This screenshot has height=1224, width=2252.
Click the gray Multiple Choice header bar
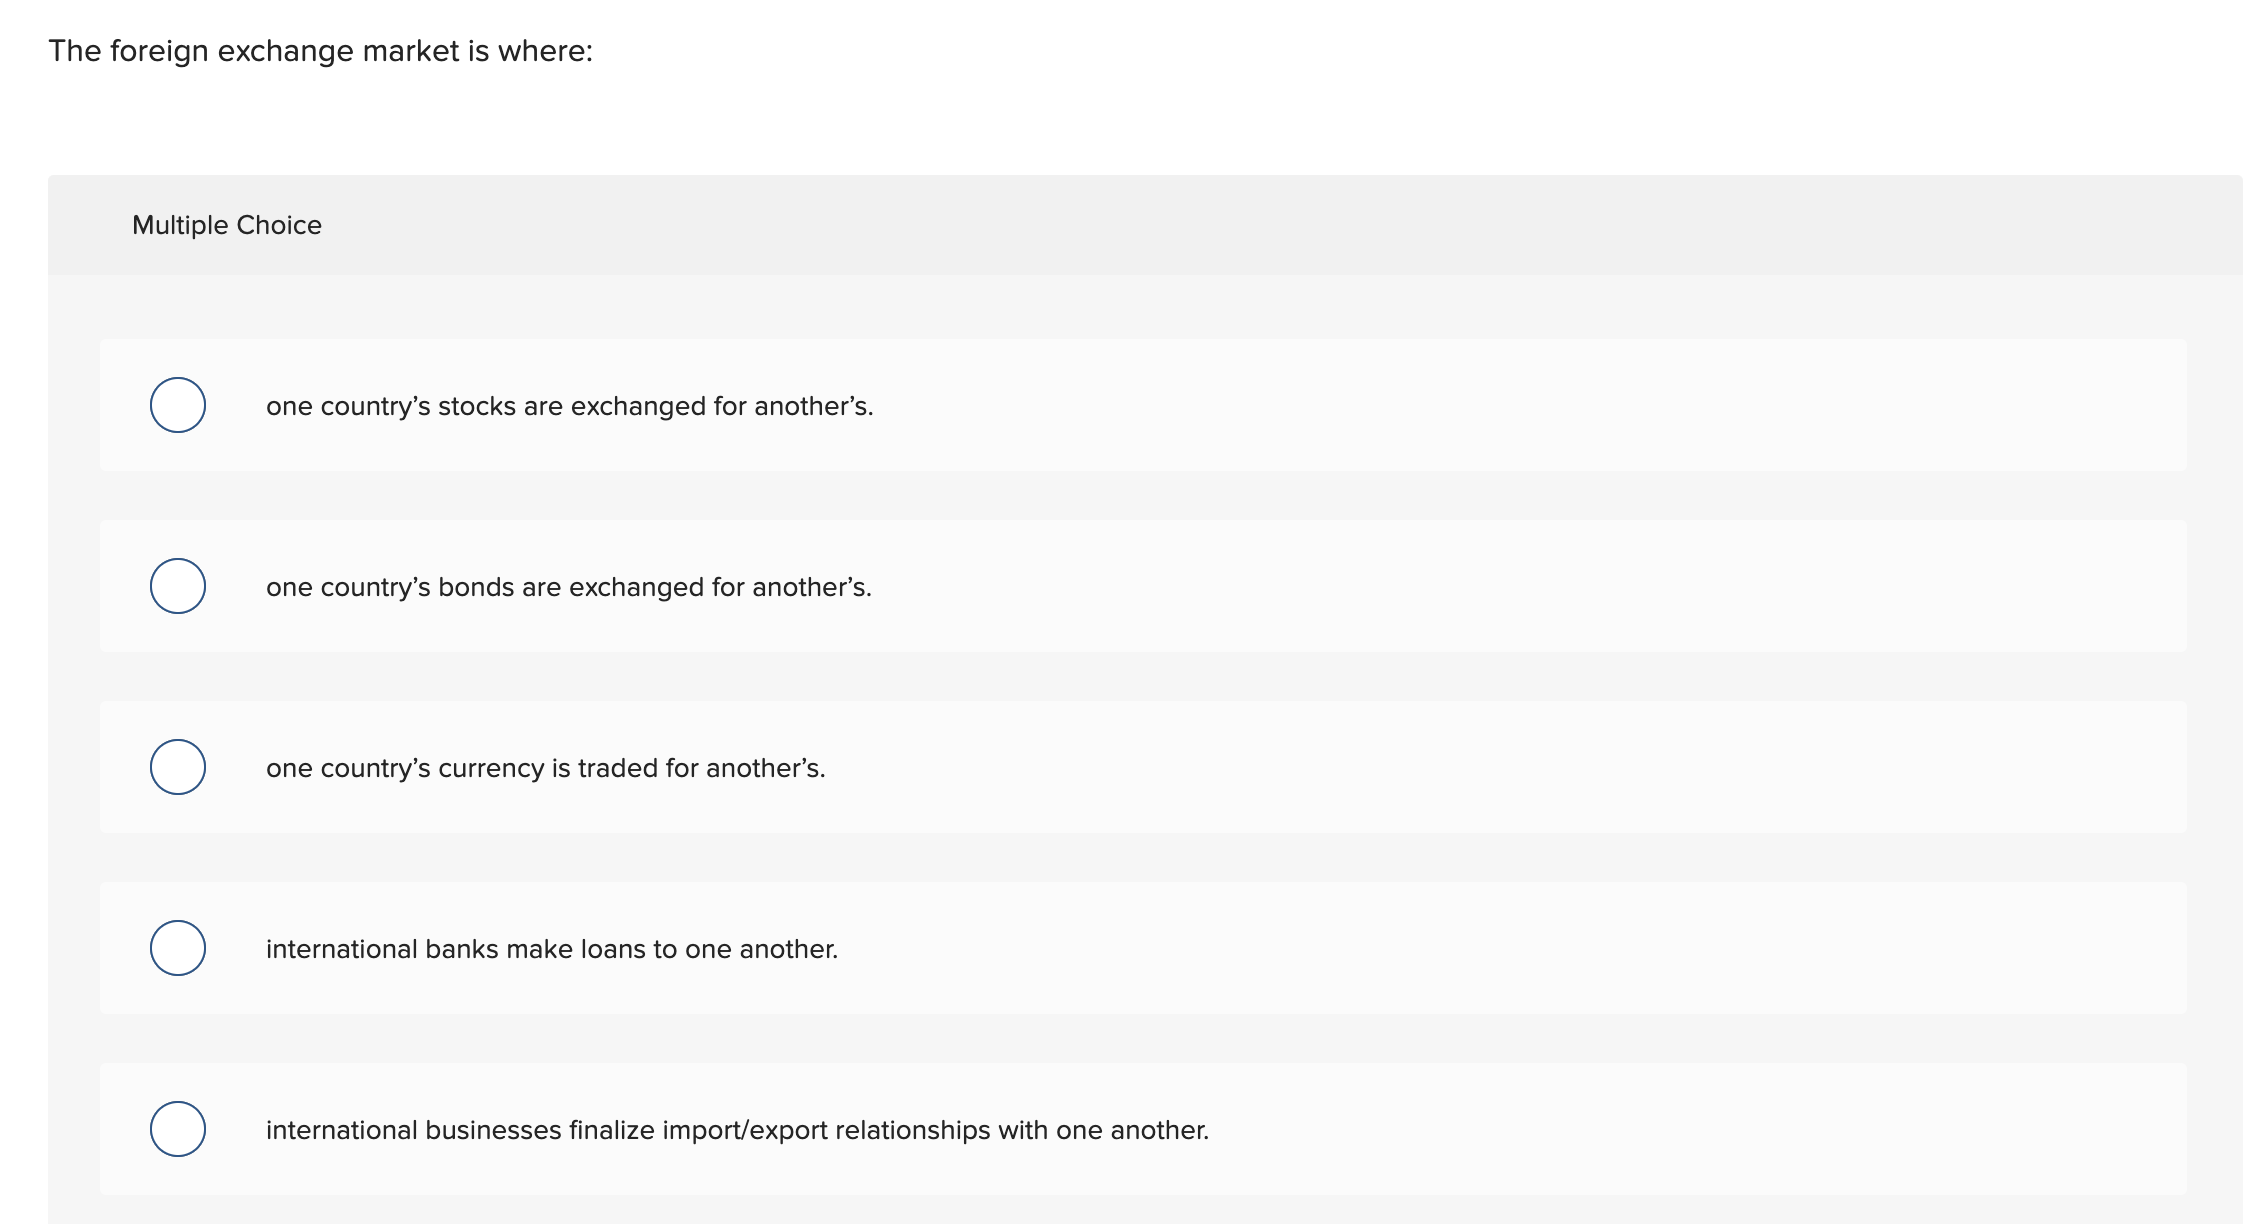coord(1200,225)
